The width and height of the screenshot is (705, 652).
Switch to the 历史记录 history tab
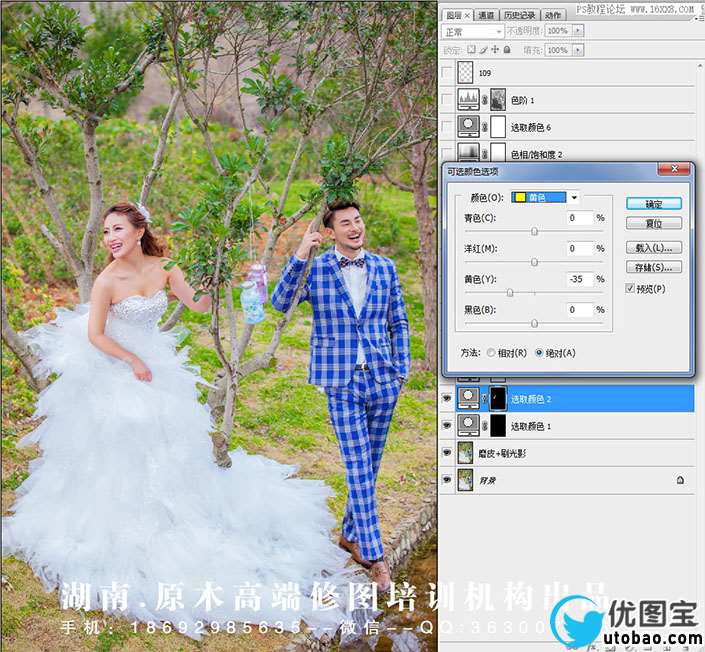click(x=519, y=15)
